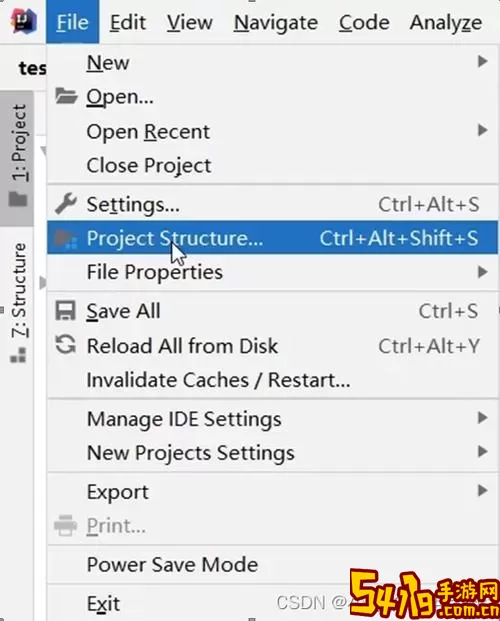Click the Project Structure icon
This screenshot has height=621, width=500.
click(x=66, y=238)
